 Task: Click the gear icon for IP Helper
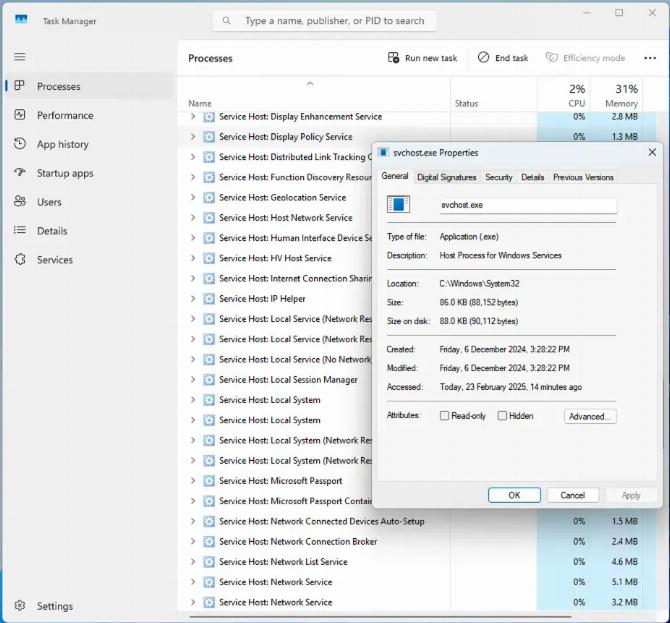click(x=209, y=299)
